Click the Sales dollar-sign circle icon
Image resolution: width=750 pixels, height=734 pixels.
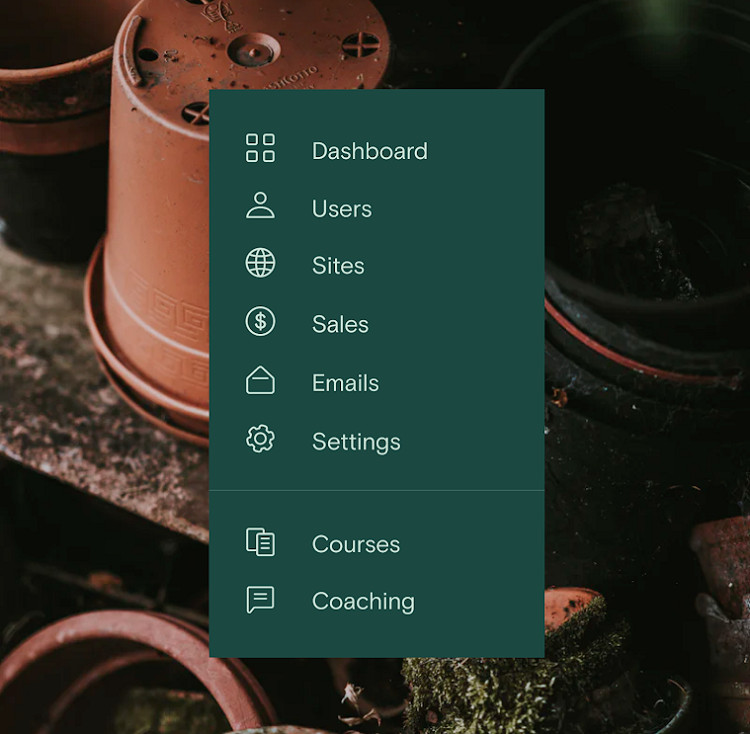(x=260, y=321)
